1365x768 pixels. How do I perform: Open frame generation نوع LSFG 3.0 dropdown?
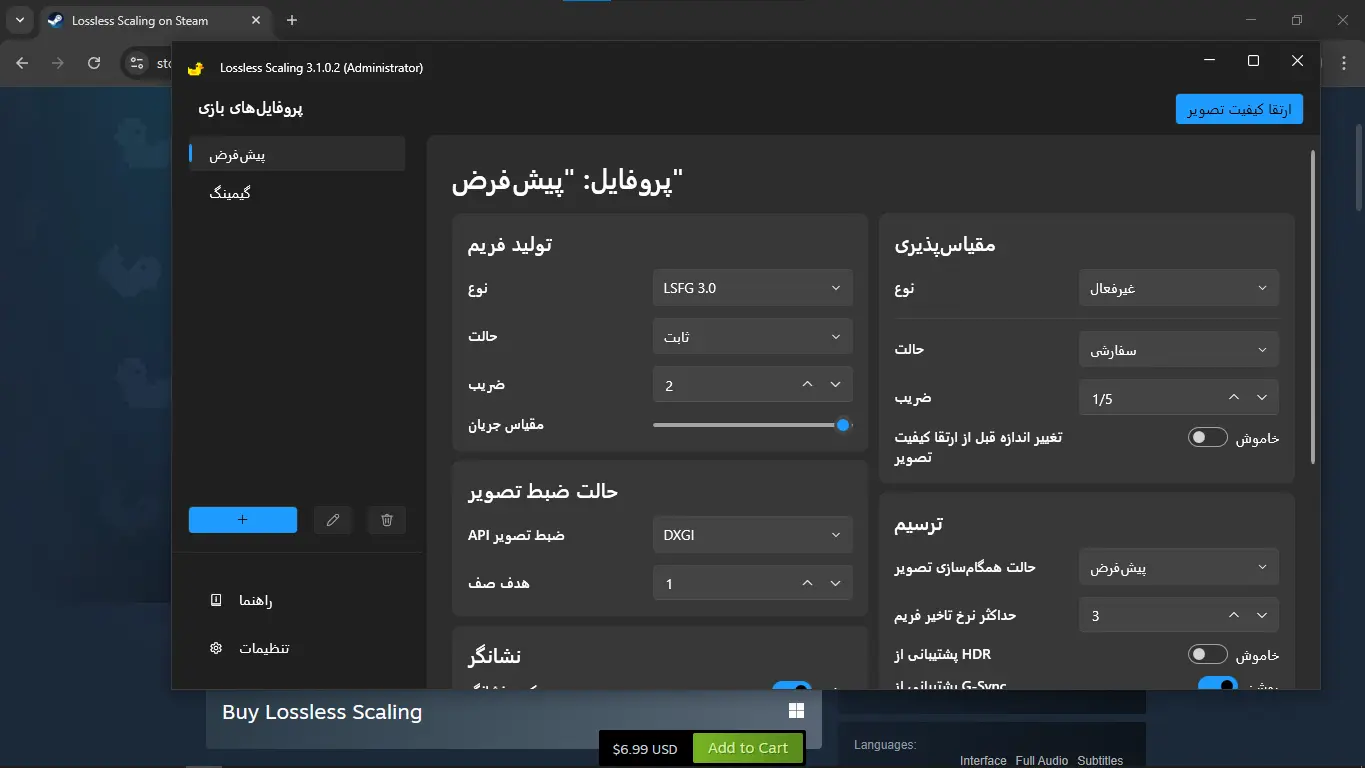coord(752,288)
